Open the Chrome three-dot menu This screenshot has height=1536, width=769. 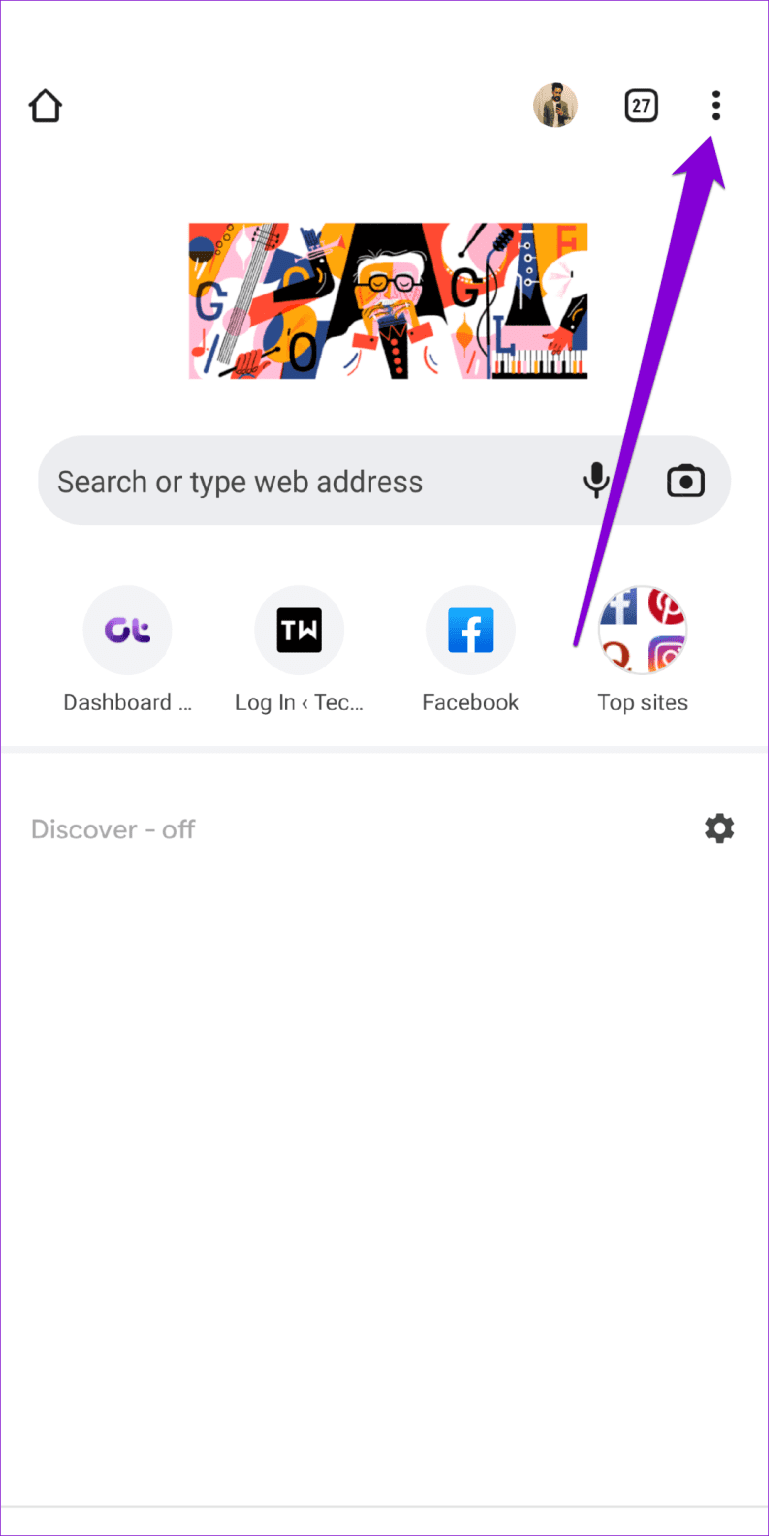[716, 105]
